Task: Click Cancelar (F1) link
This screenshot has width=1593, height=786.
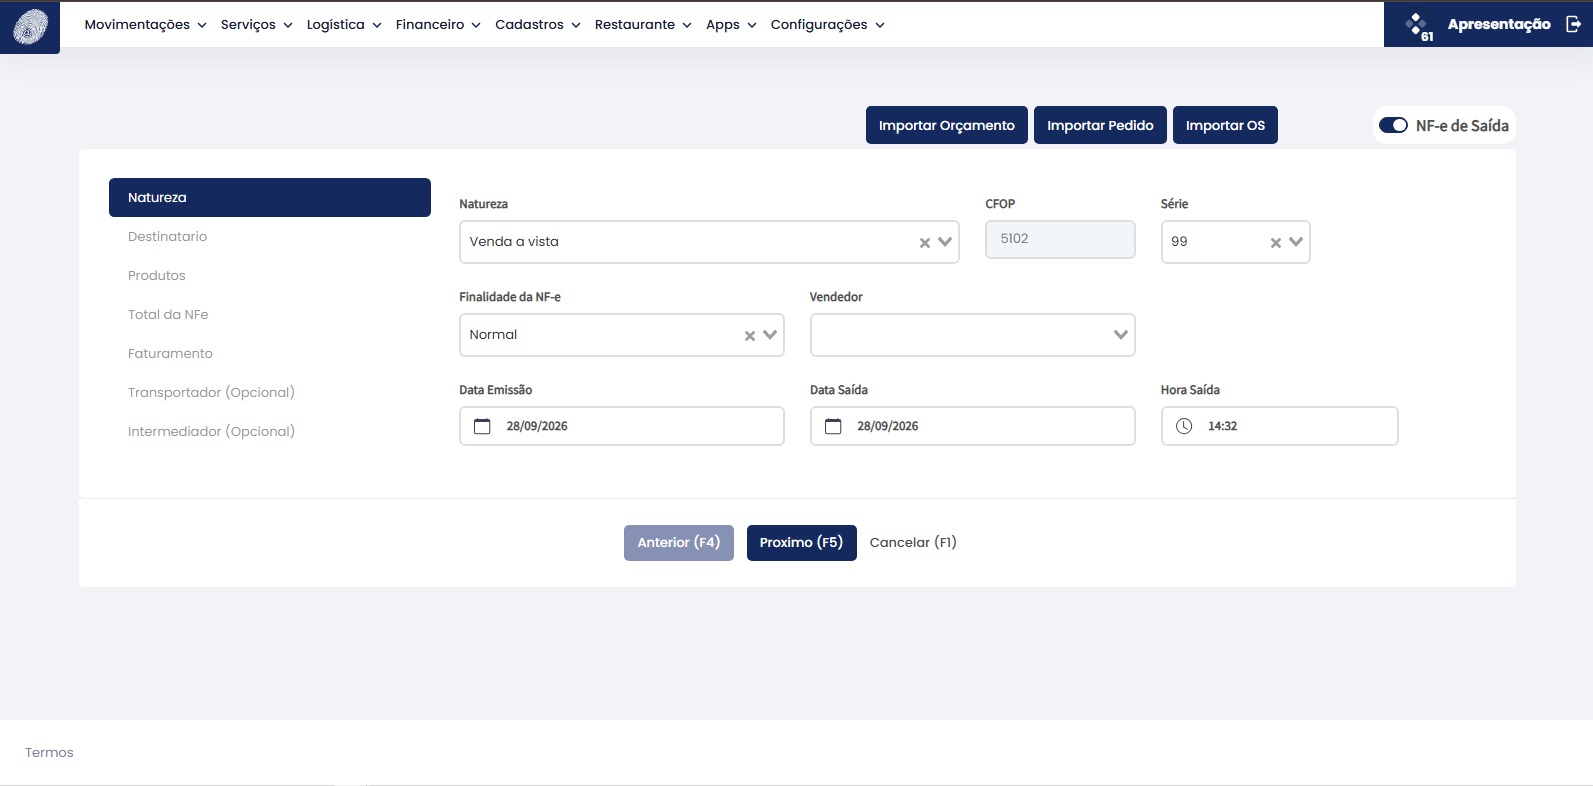Action: tap(913, 543)
